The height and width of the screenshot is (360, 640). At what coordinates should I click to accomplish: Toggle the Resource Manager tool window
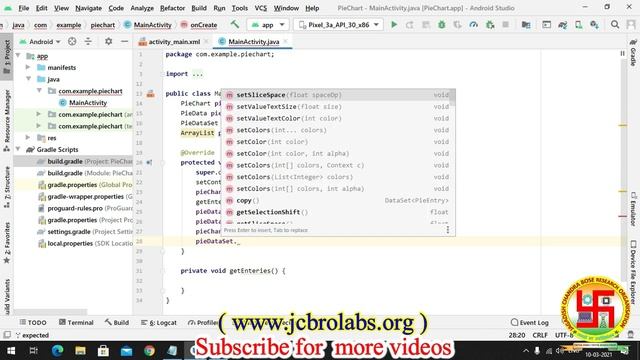pyautogui.click(x=7, y=120)
